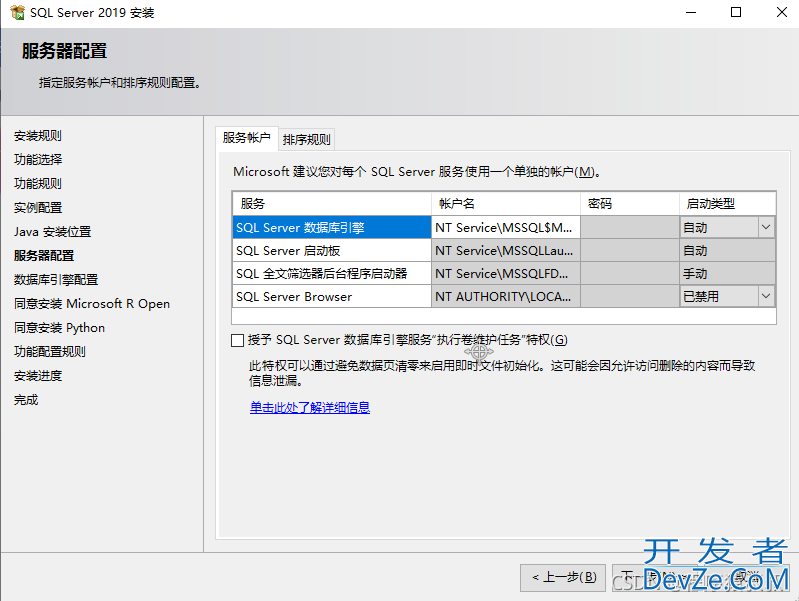Follow the 单击此处了解详细信息 link
The height and width of the screenshot is (601, 799).
tap(310, 407)
